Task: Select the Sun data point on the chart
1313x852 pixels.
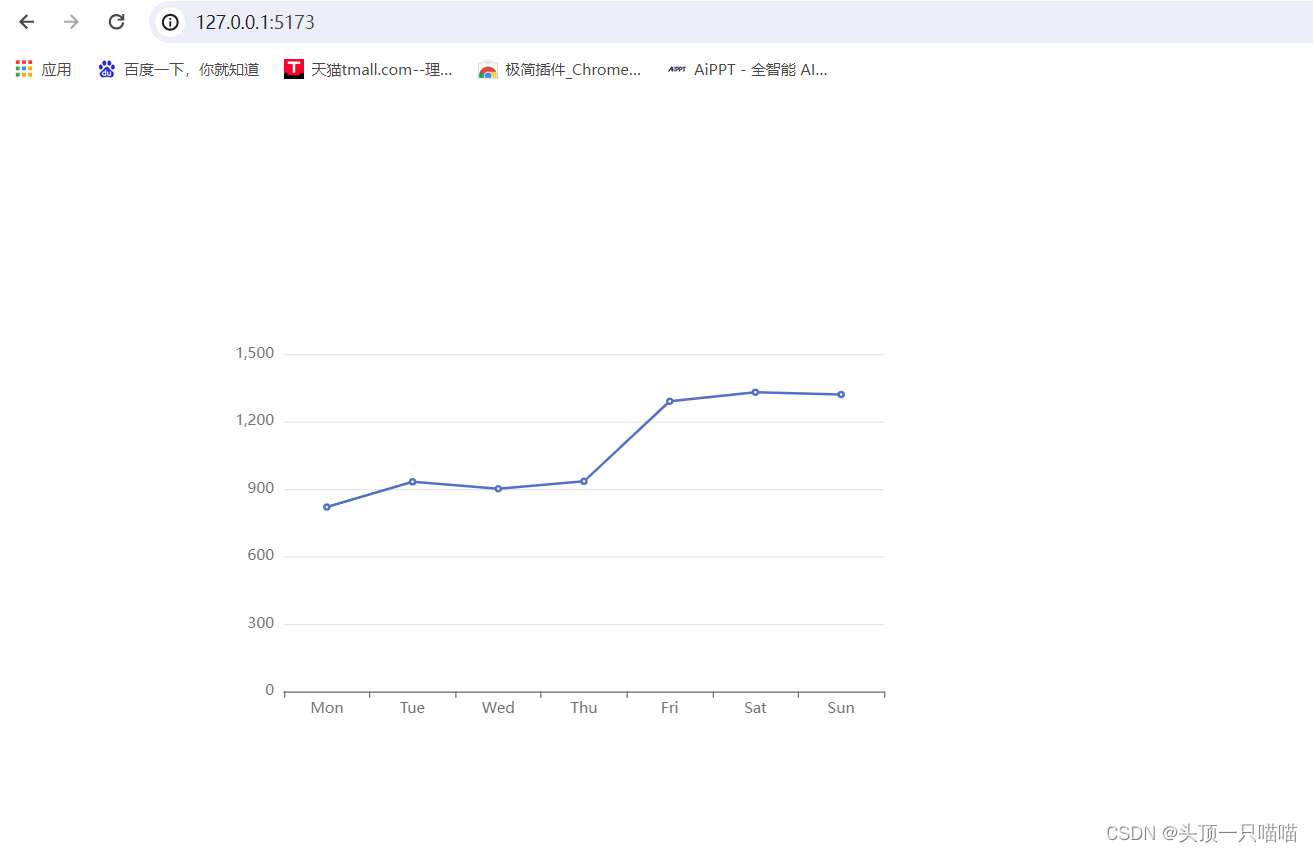Action: pyautogui.click(x=841, y=394)
